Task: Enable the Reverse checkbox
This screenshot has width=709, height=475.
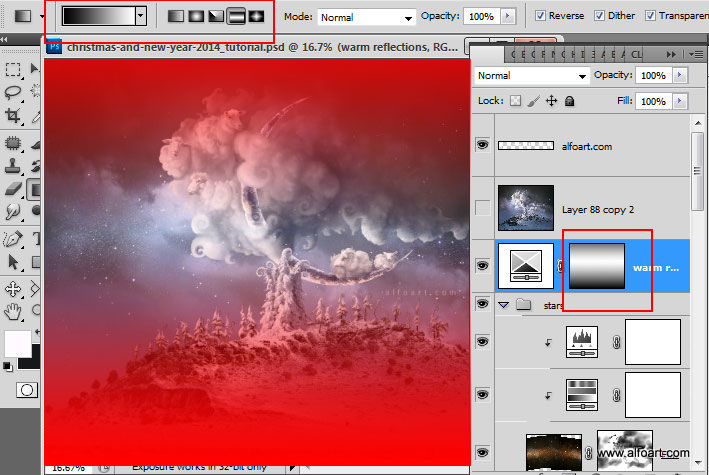Action: 540,17
